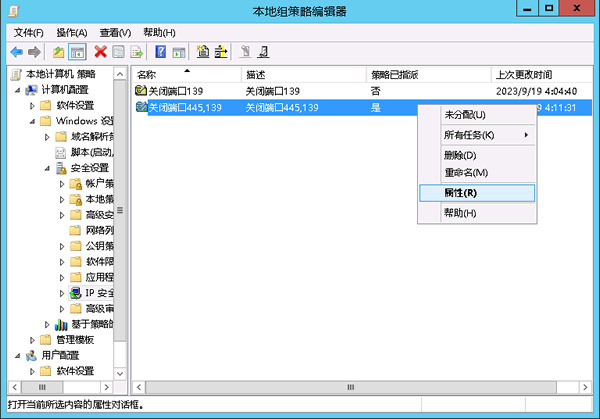Toggle the show/hide console tree icon

77,52
